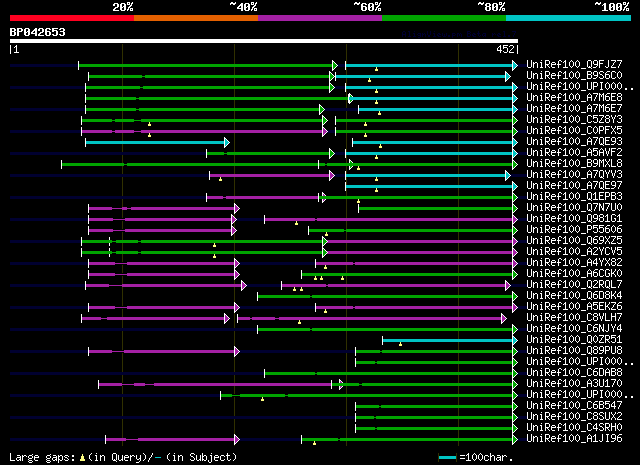The width and height of the screenshot is (640, 465).
Task: Pick hit UniRef100_A3U170
Action: click(x=574, y=384)
